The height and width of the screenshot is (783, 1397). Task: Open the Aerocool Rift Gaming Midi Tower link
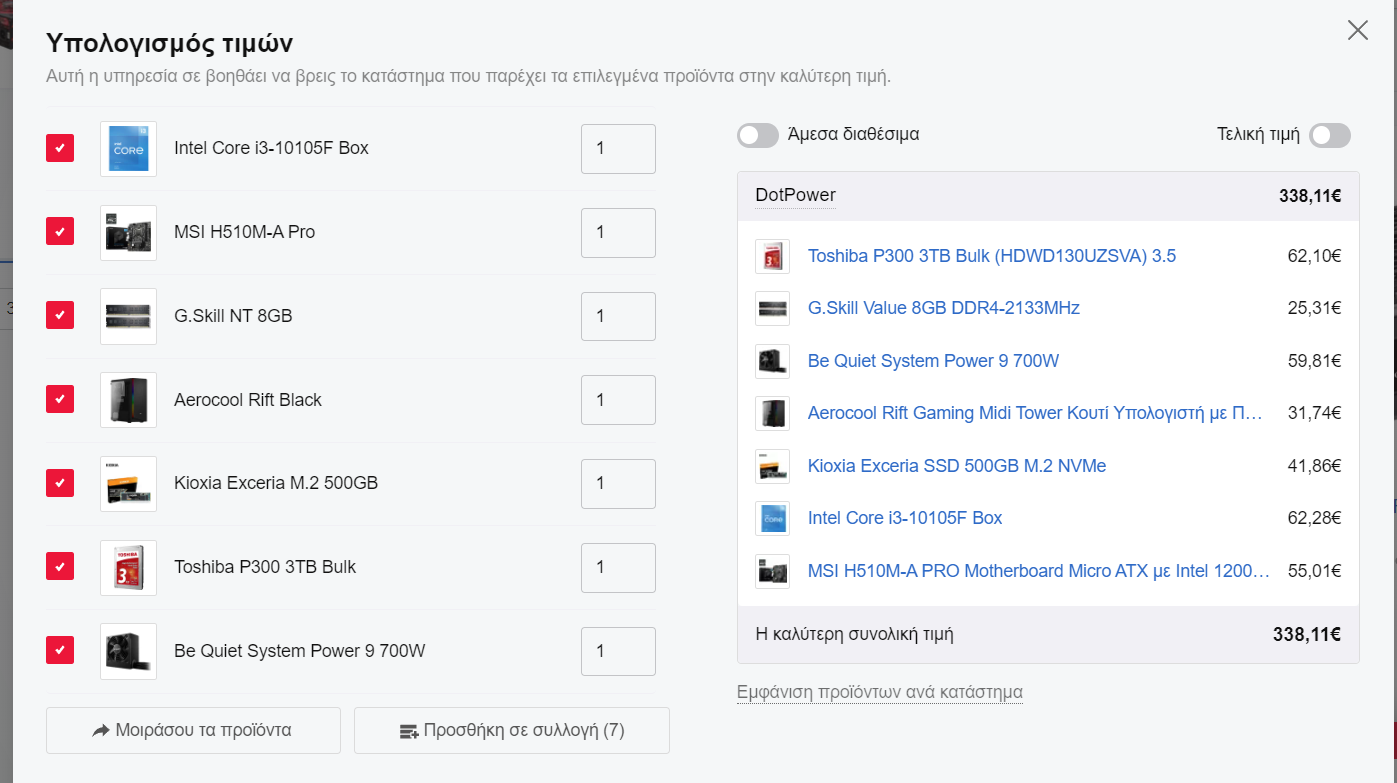click(x=1035, y=413)
